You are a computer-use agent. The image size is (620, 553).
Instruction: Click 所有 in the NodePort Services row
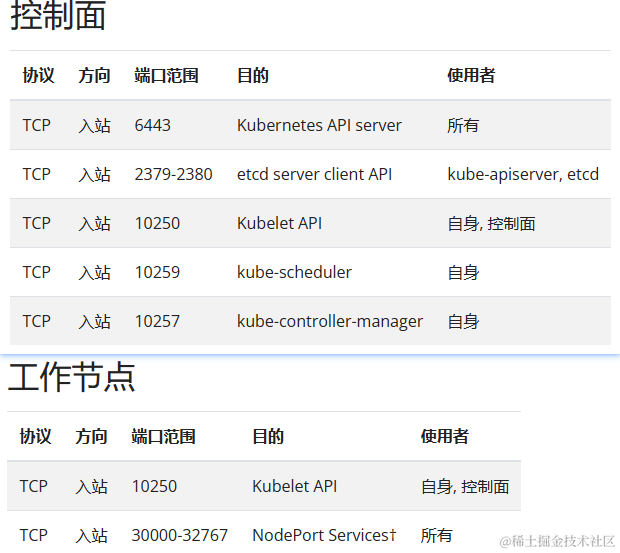[x=437, y=535]
